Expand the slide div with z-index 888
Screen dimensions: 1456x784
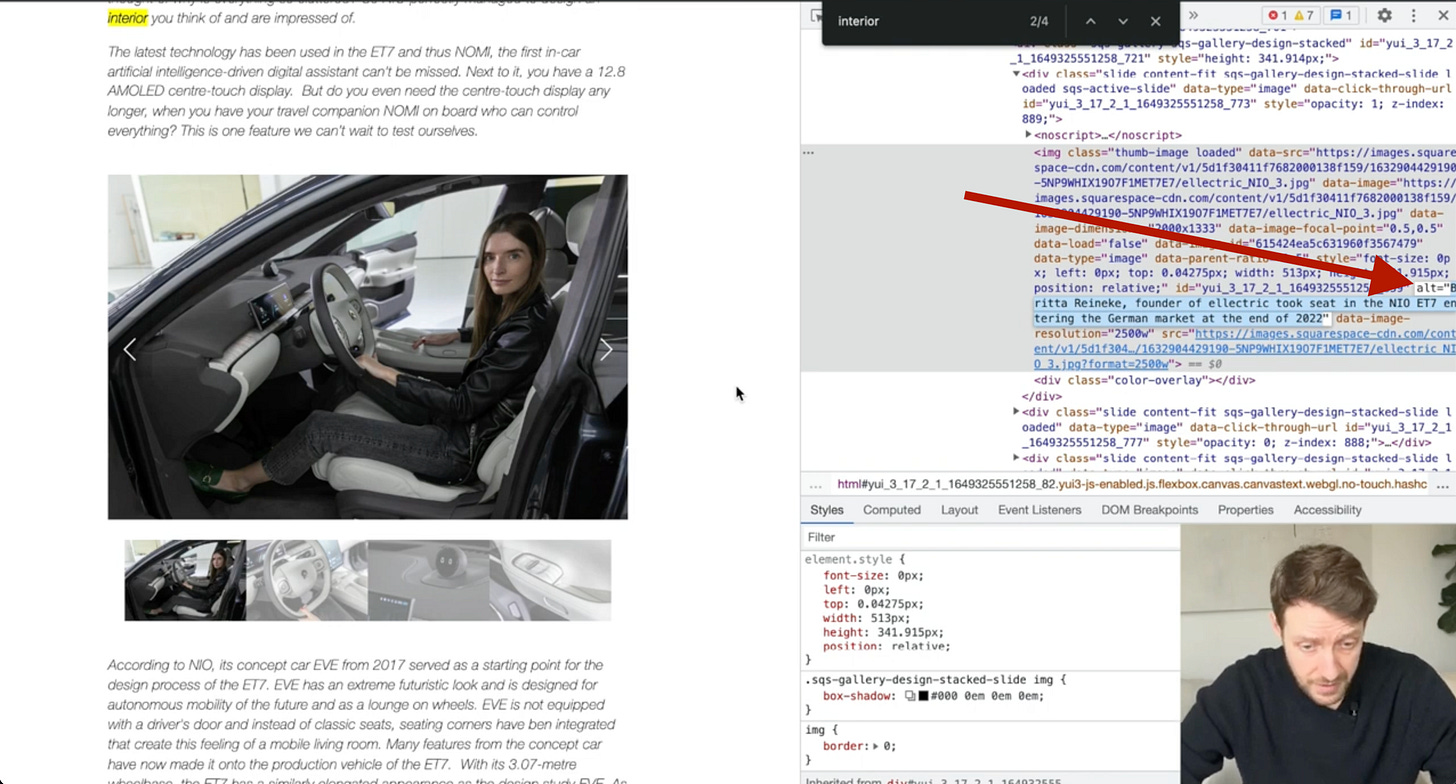coord(1017,411)
